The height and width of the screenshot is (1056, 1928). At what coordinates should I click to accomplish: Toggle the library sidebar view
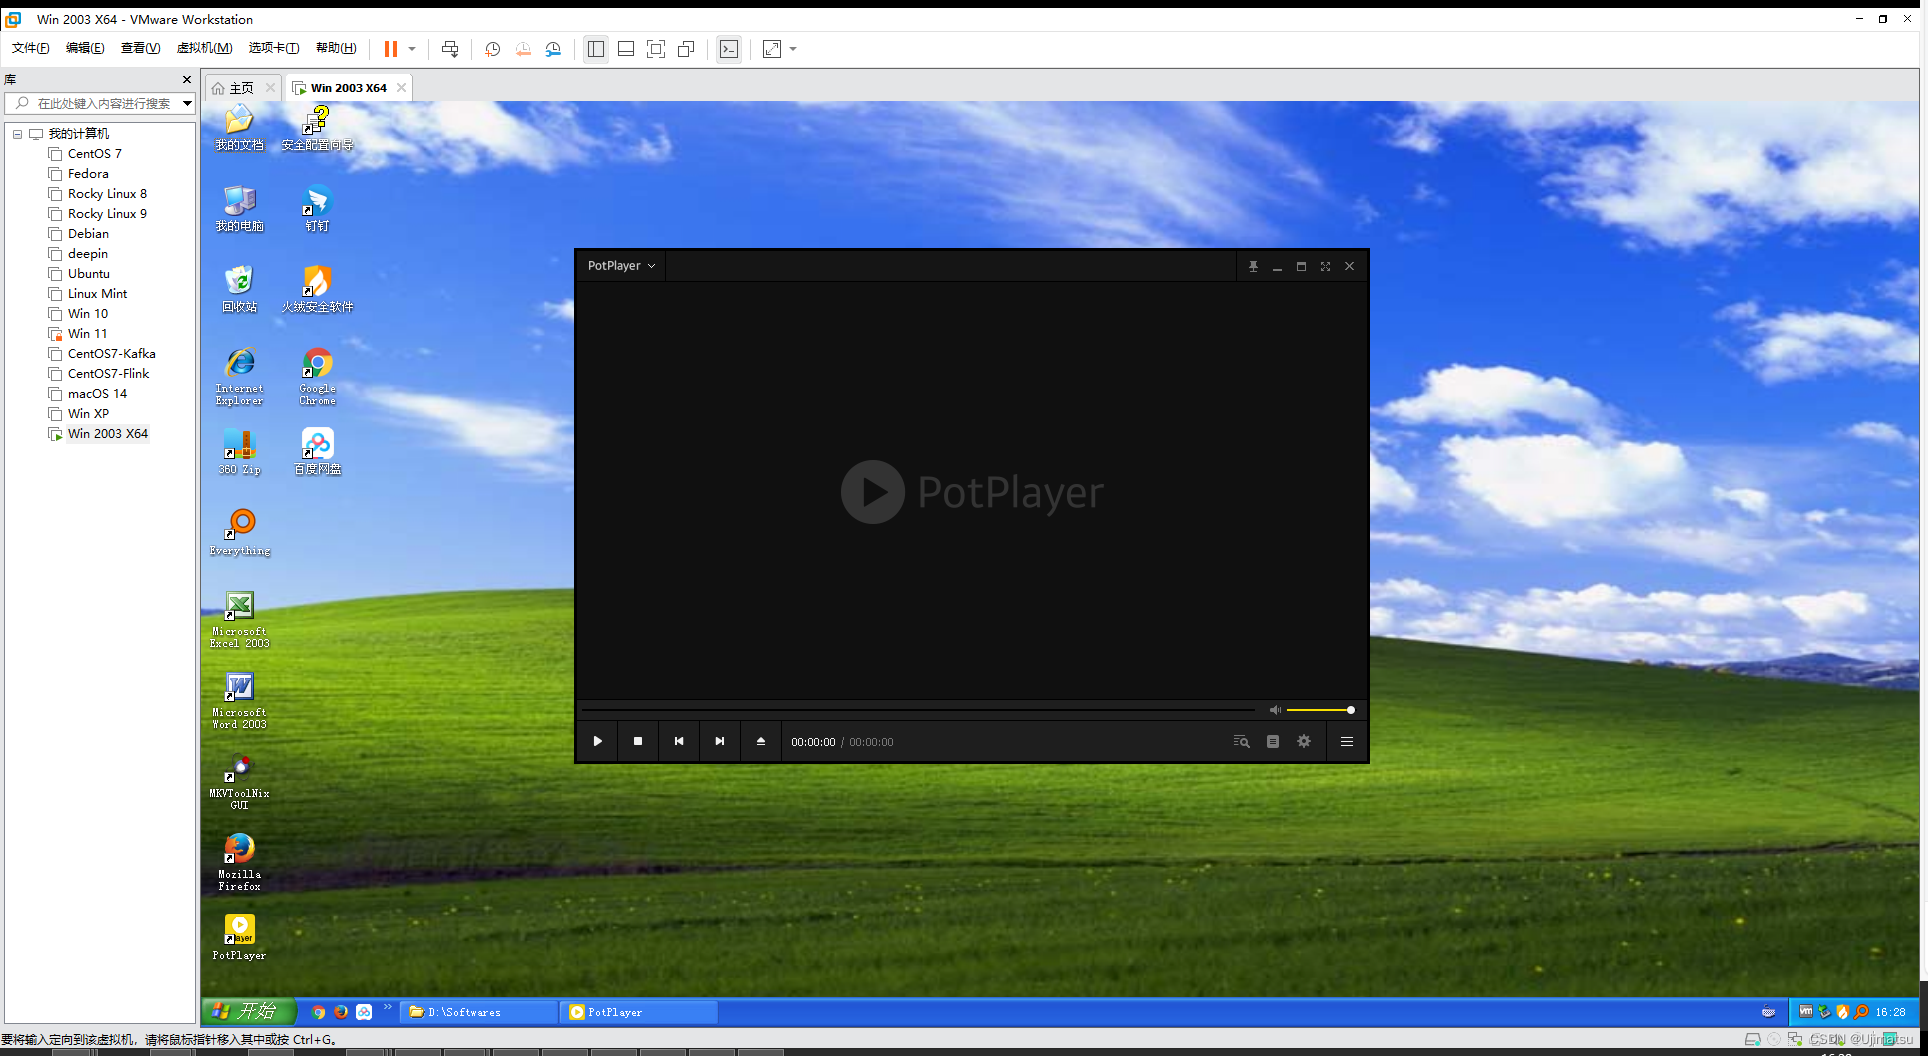tap(596, 49)
